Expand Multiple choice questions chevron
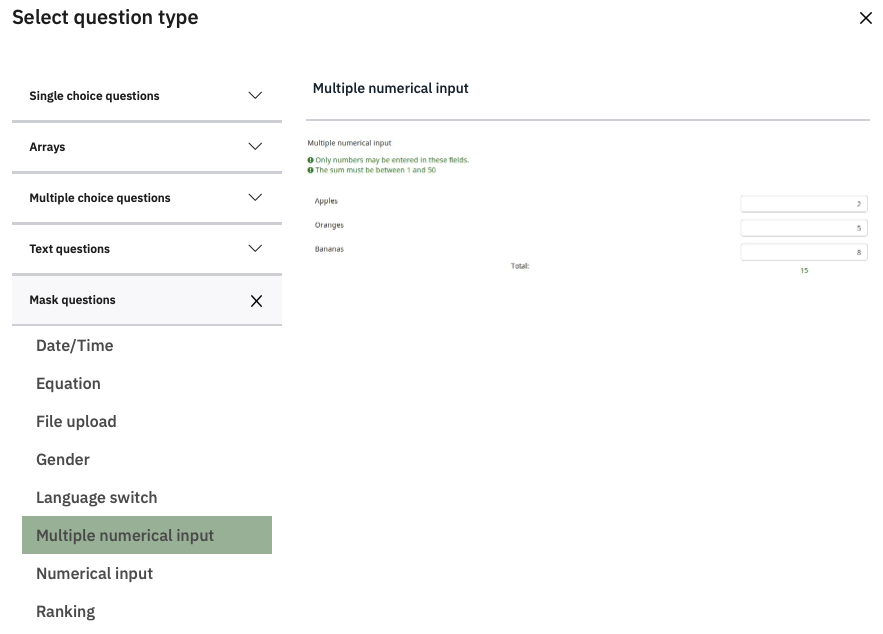This screenshot has width=883, height=634. (255, 198)
